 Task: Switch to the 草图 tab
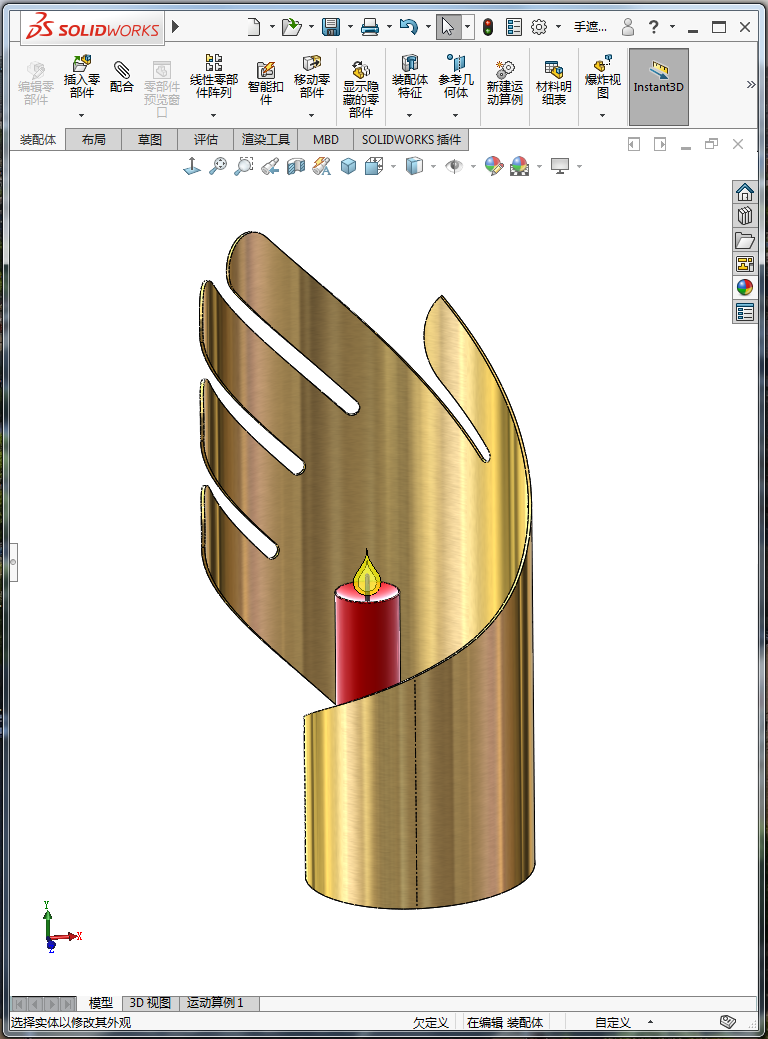(x=150, y=140)
